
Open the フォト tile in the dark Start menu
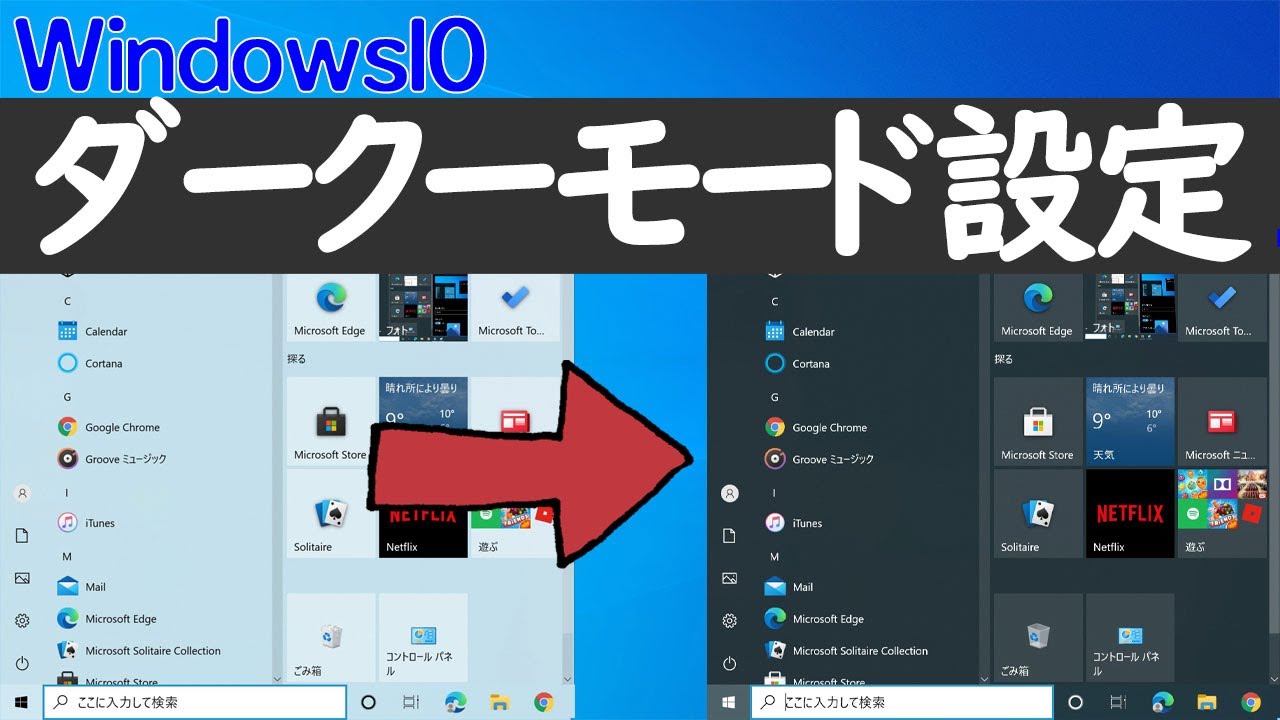[1130, 307]
